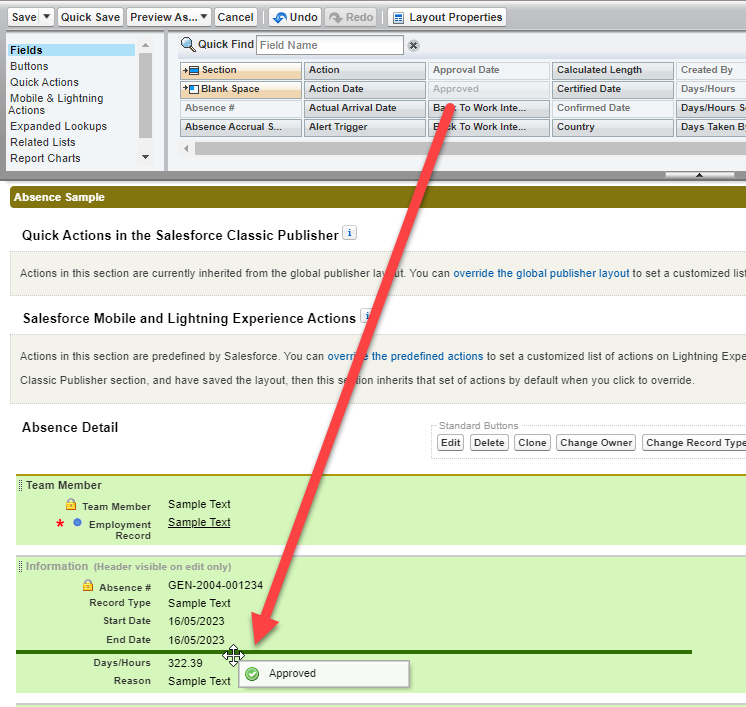Viewport: 746px width, 707px height.
Task: Click the lock icon beside Team Member field
Action: coord(71,505)
